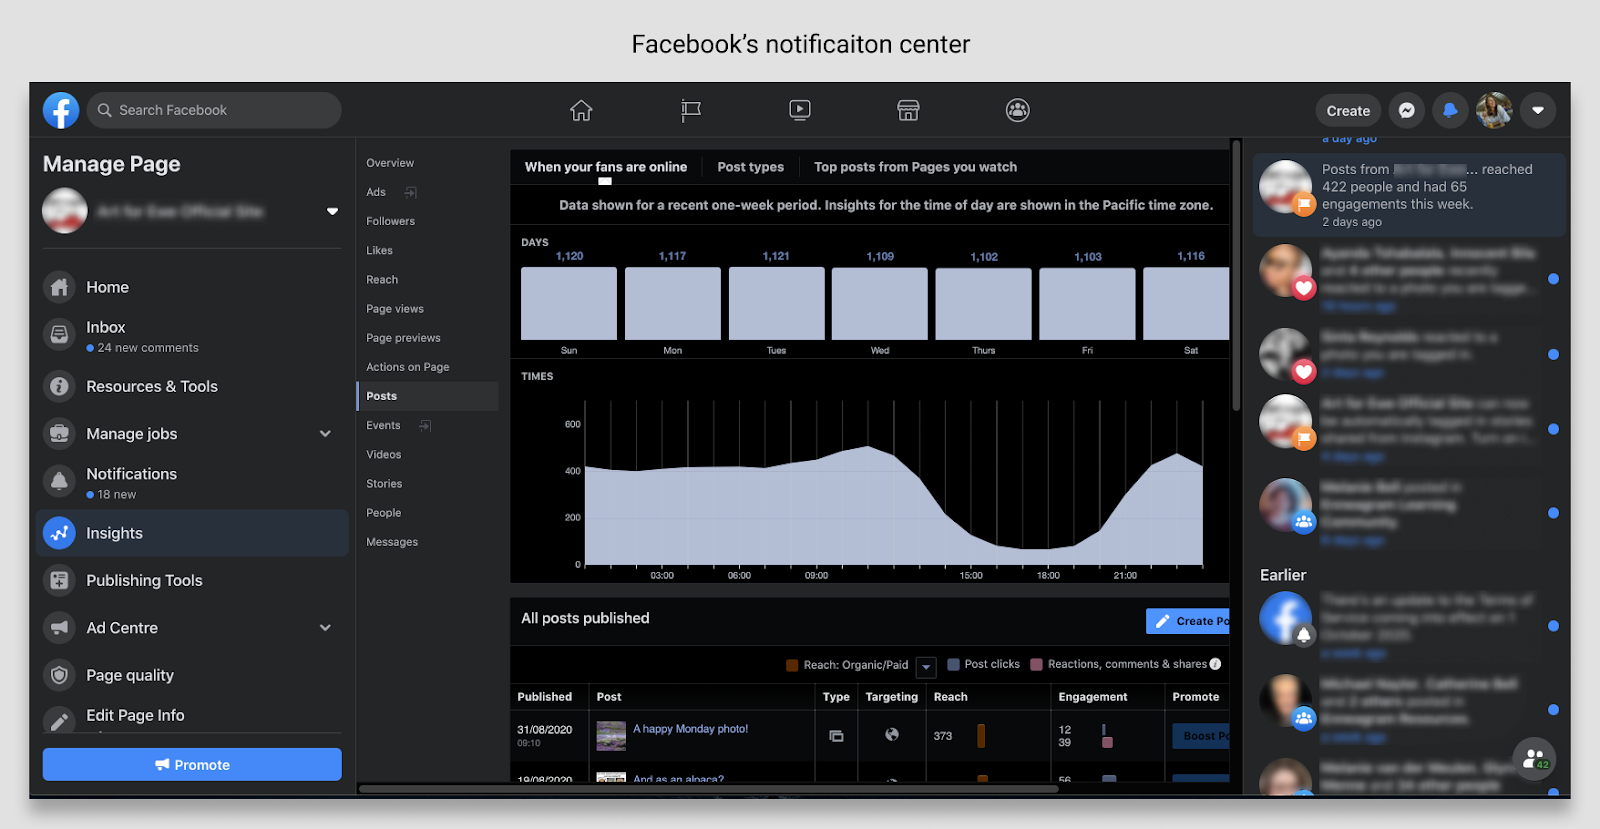Open the Pages flag icon in top bar

pyautogui.click(x=691, y=110)
